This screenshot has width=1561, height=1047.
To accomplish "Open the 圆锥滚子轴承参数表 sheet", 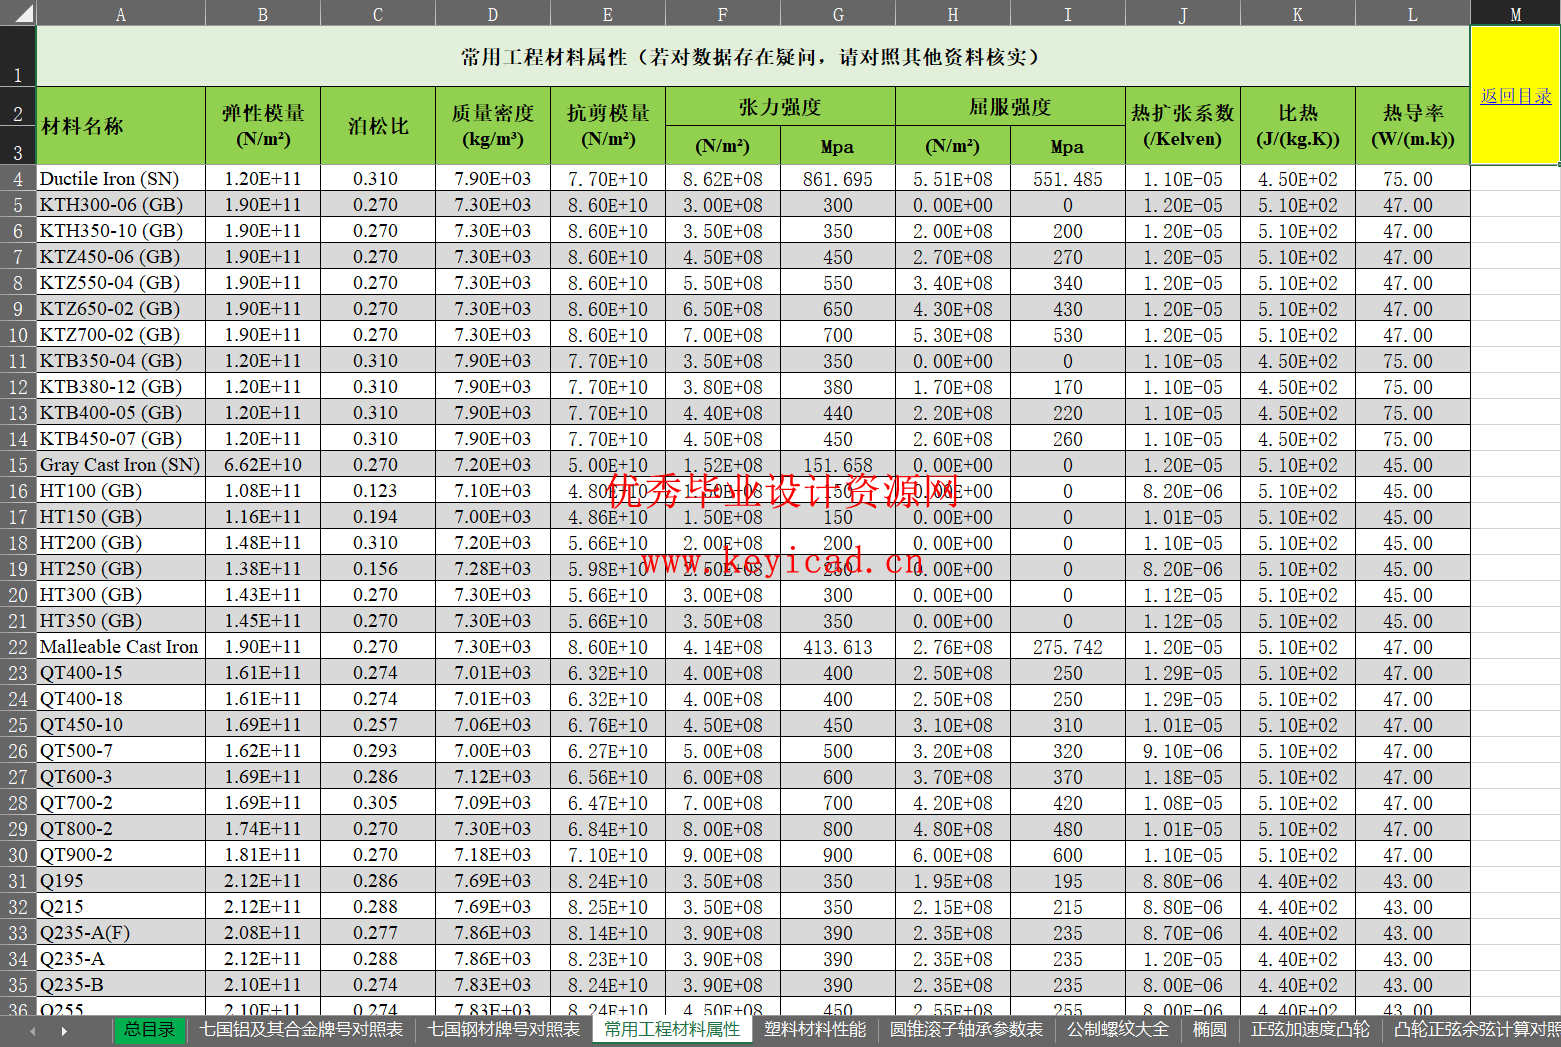I will (x=963, y=1029).
